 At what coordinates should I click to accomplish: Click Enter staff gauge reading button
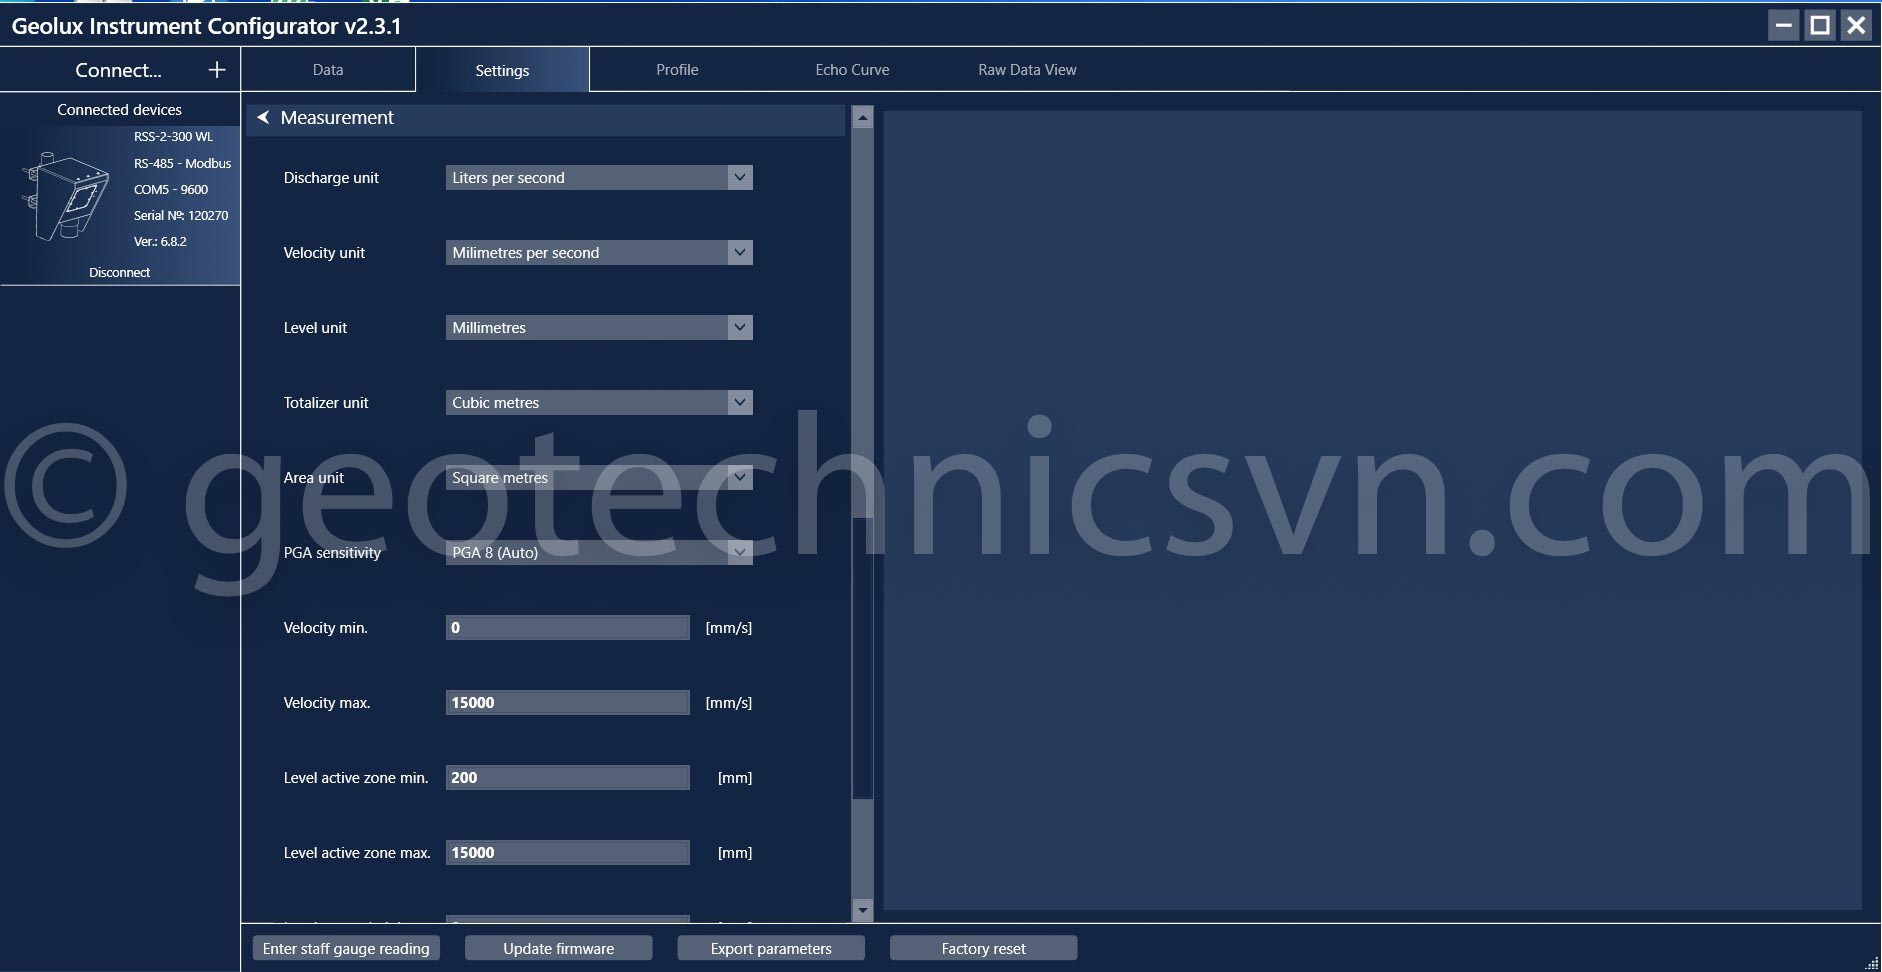346,948
